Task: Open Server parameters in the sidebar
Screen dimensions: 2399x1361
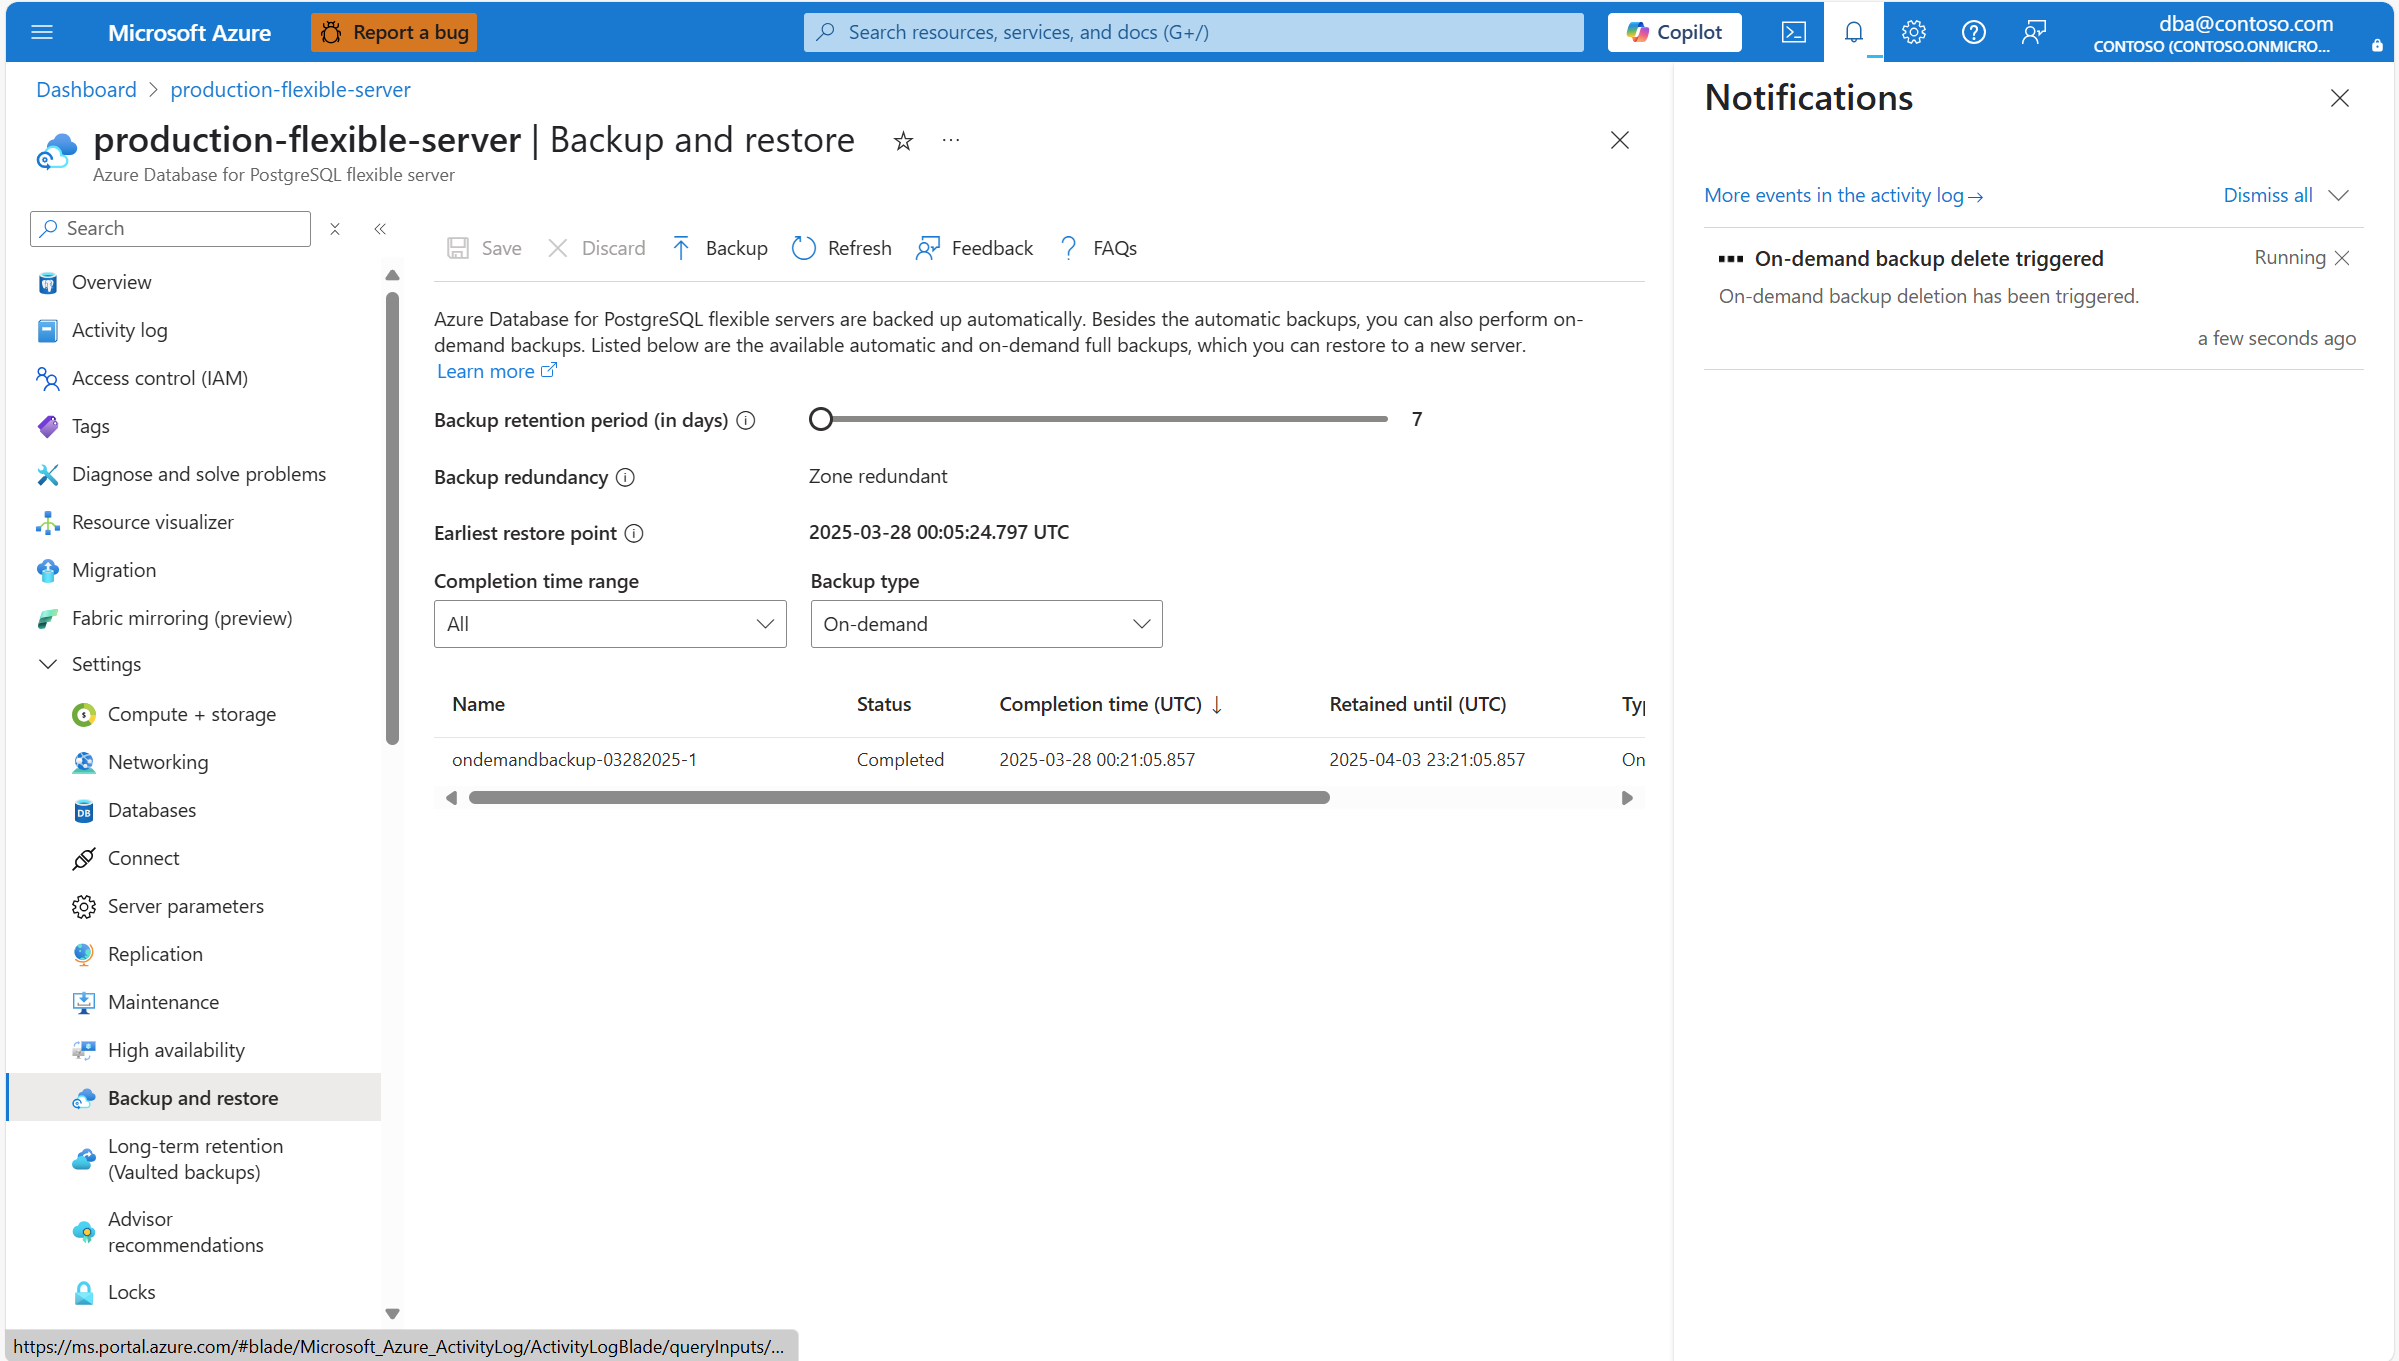Action: click(186, 906)
